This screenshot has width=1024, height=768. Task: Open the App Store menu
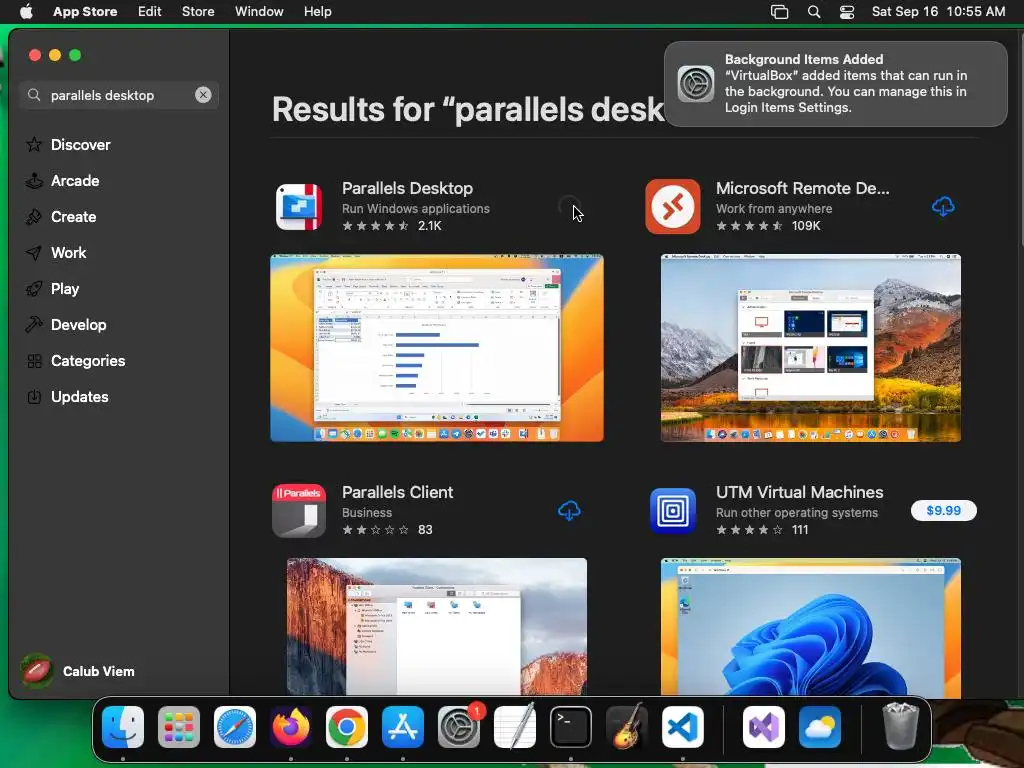[85, 12]
